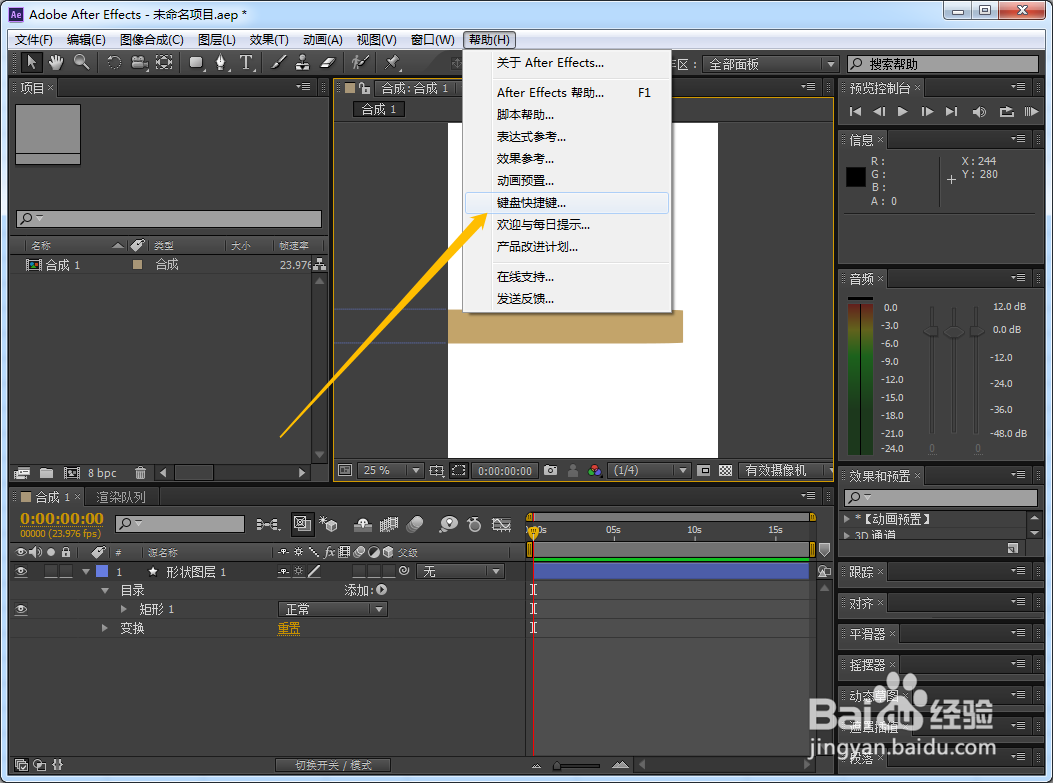Hide 矩形 1 visibility eye
The height and width of the screenshot is (783, 1053).
tap(21, 609)
